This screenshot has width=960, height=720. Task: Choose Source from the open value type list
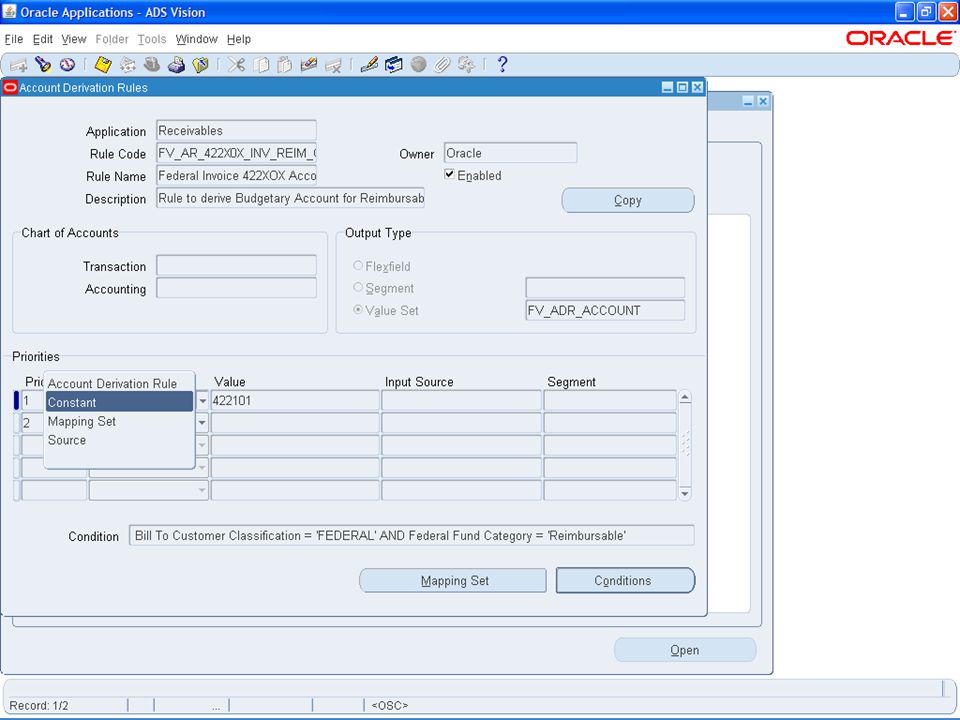[119, 440]
